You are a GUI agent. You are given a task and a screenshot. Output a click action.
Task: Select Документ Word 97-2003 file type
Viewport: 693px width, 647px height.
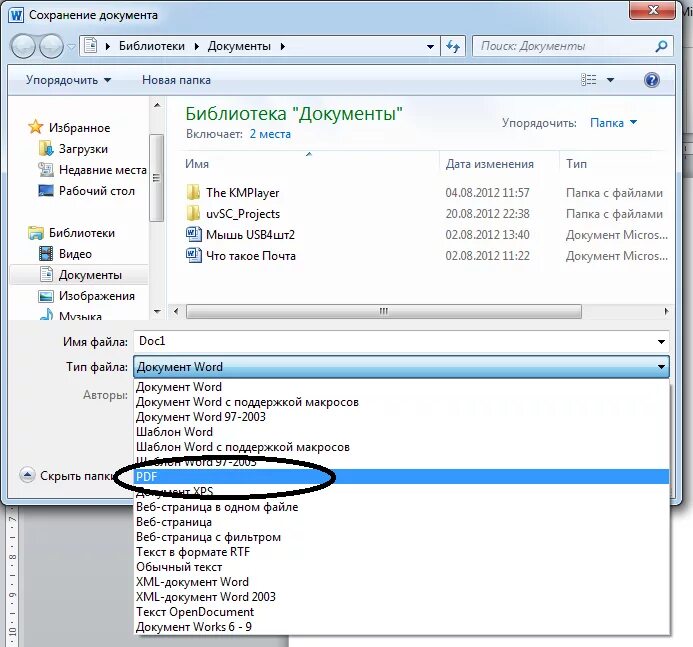[402, 417]
